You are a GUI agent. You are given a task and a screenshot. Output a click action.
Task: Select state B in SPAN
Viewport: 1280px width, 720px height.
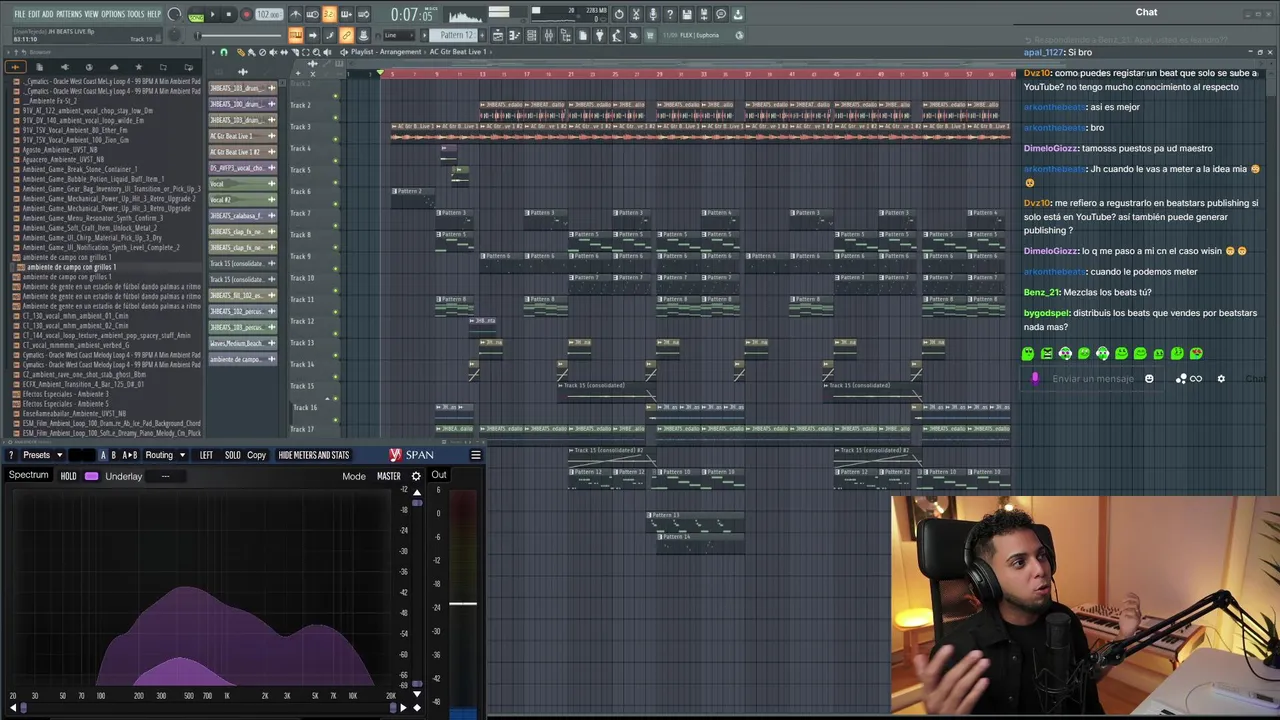113,455
